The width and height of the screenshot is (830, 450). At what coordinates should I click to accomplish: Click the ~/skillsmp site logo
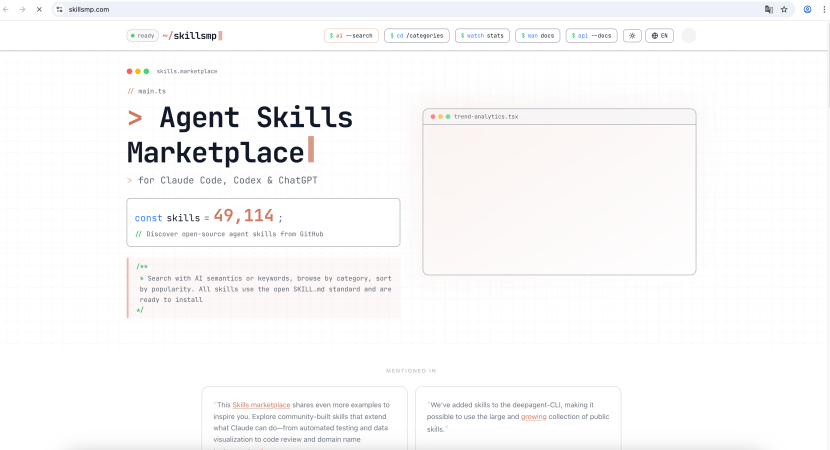(192, 35)
